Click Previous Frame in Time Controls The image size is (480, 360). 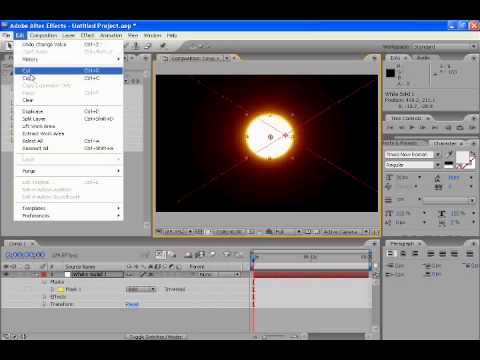[x=401, y=128]
